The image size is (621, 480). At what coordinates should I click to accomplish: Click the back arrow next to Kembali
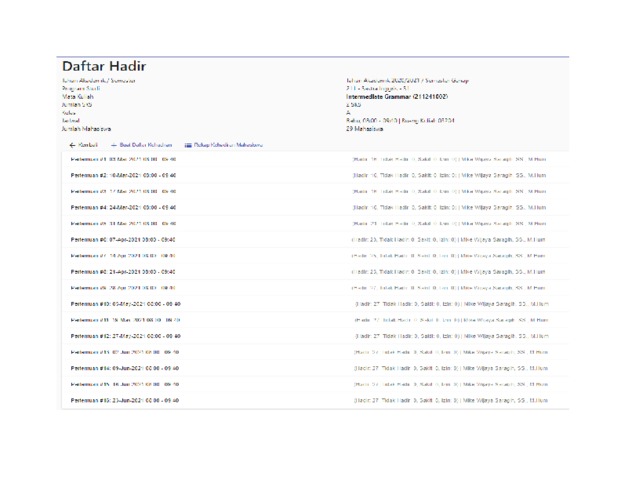(x=73, y=145)
